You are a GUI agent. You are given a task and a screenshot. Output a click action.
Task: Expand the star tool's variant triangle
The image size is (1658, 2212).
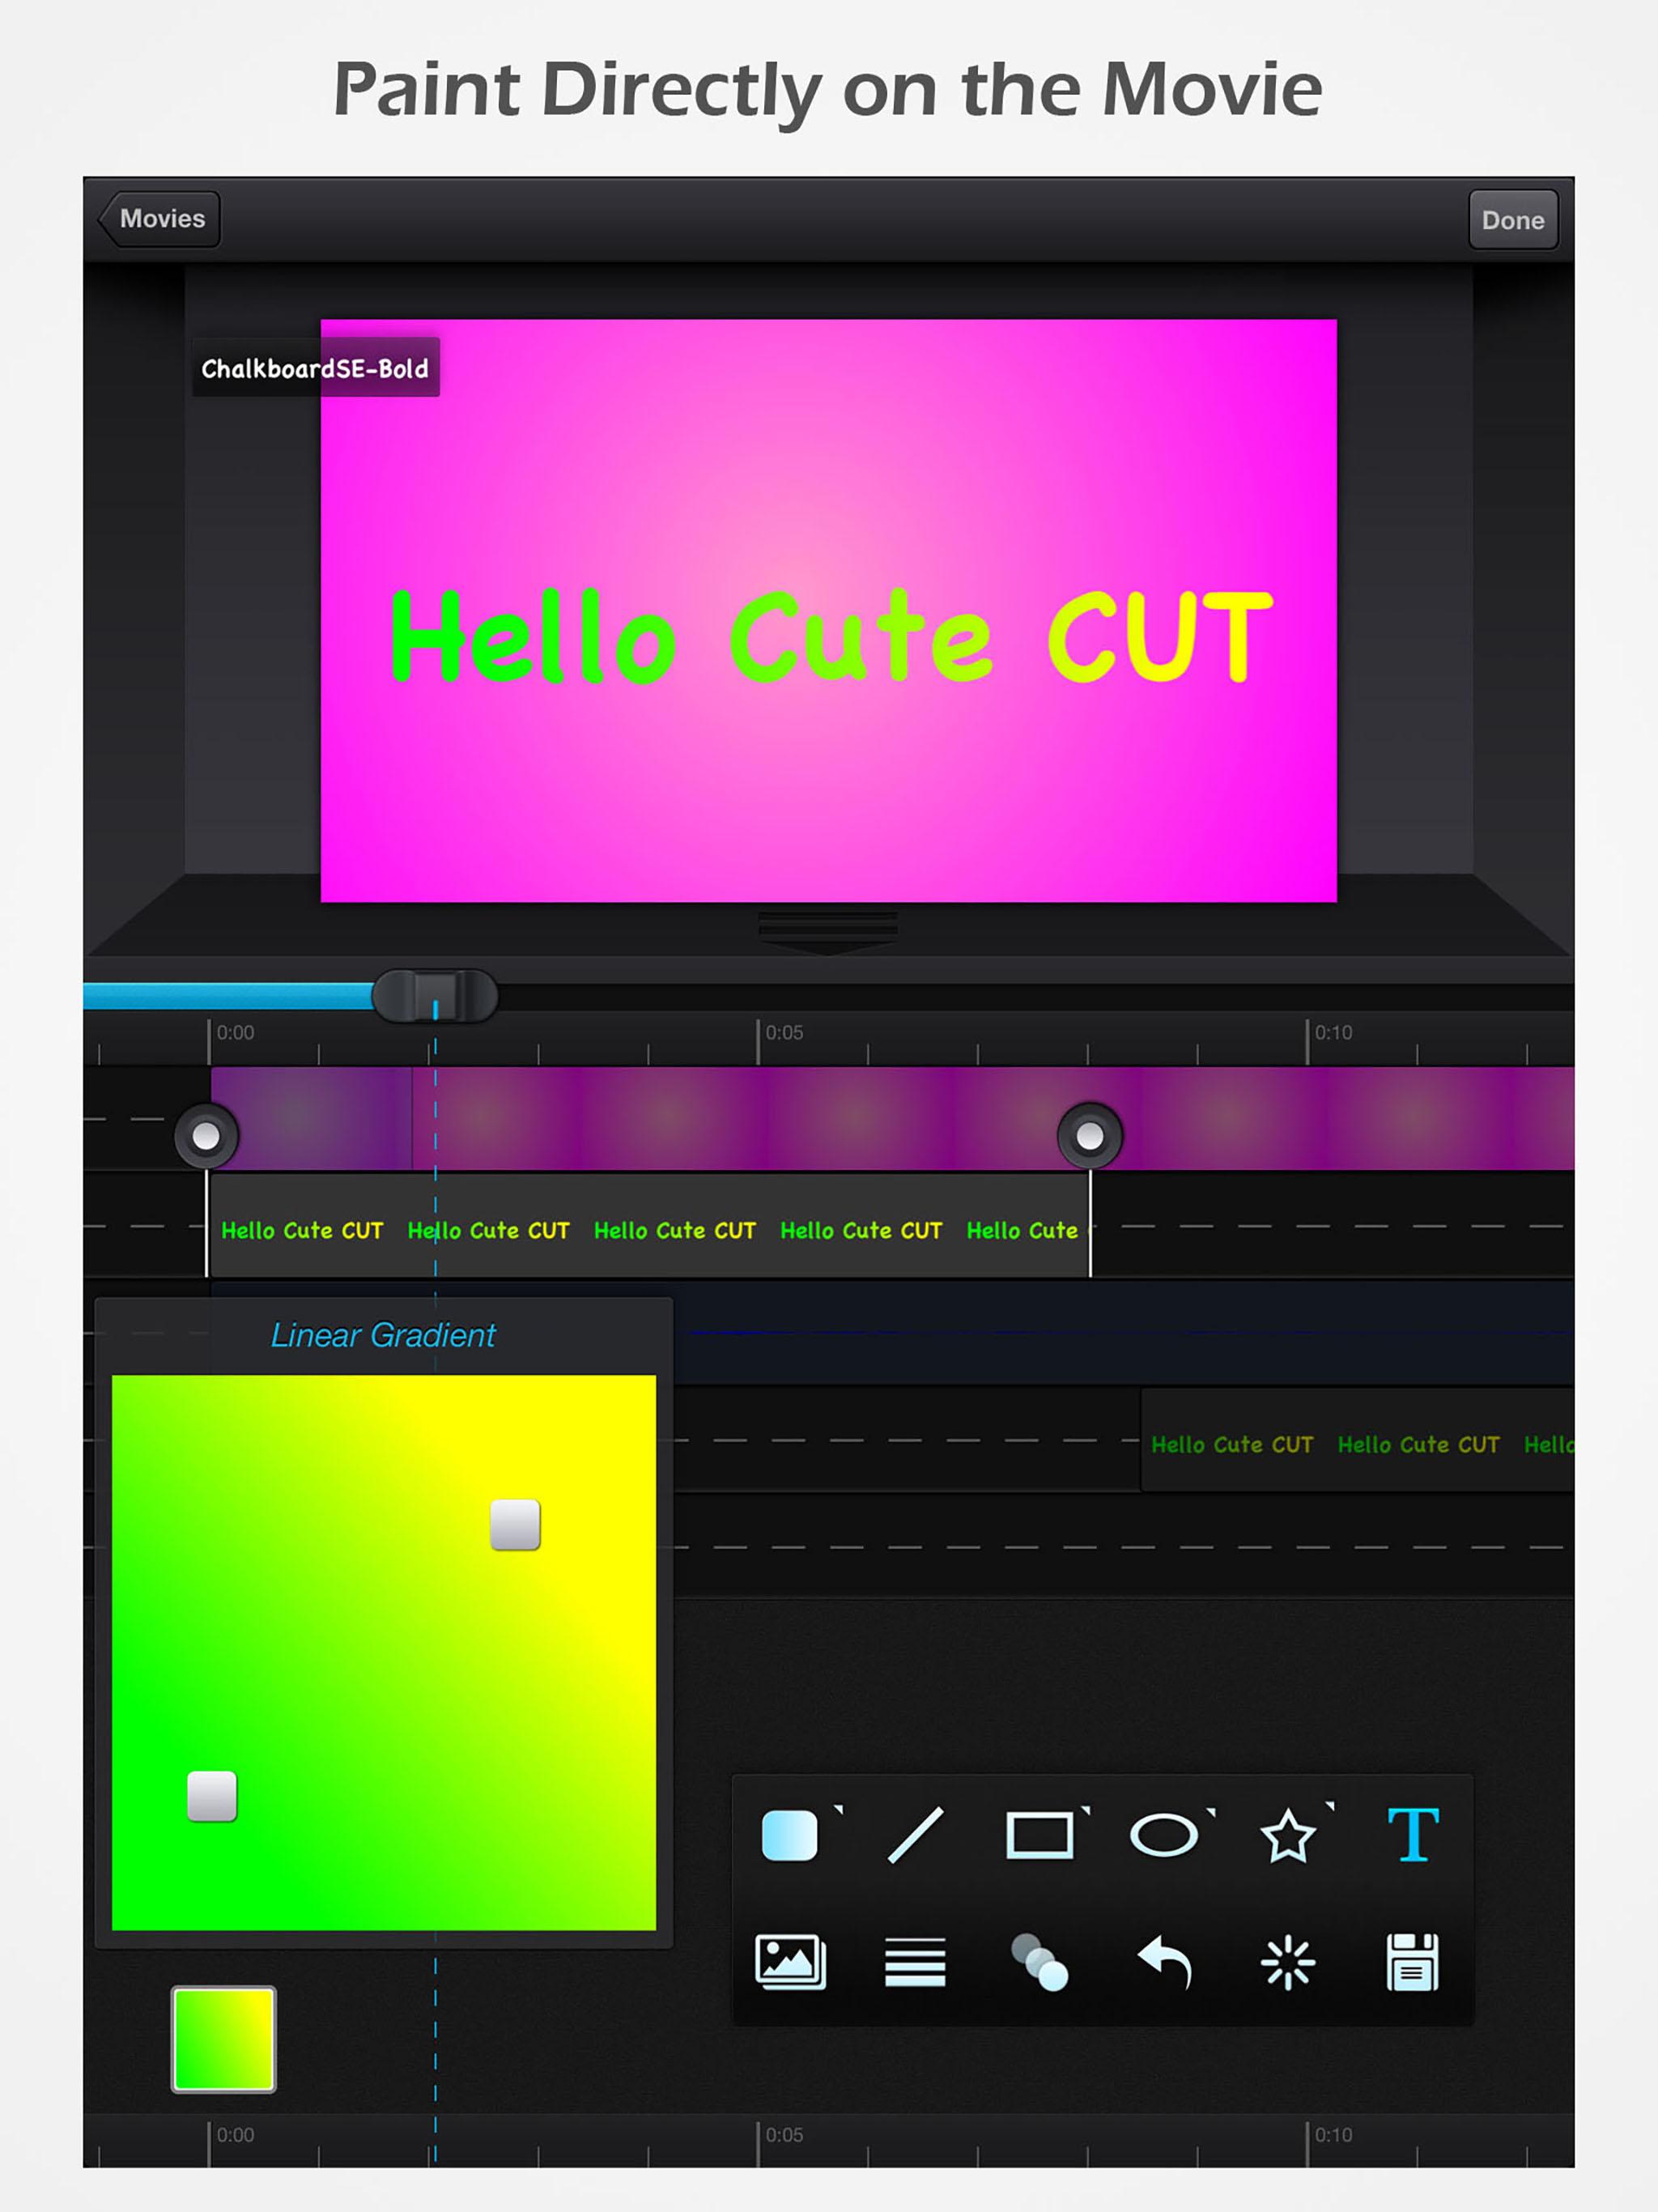pyautogui.click(x=1330, y=1808)
